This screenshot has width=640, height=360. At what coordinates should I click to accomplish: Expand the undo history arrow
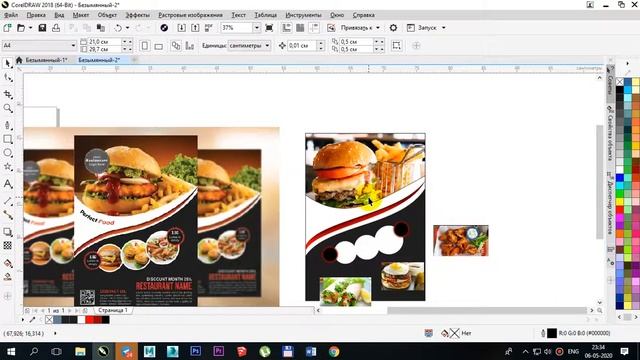[127, 28]
